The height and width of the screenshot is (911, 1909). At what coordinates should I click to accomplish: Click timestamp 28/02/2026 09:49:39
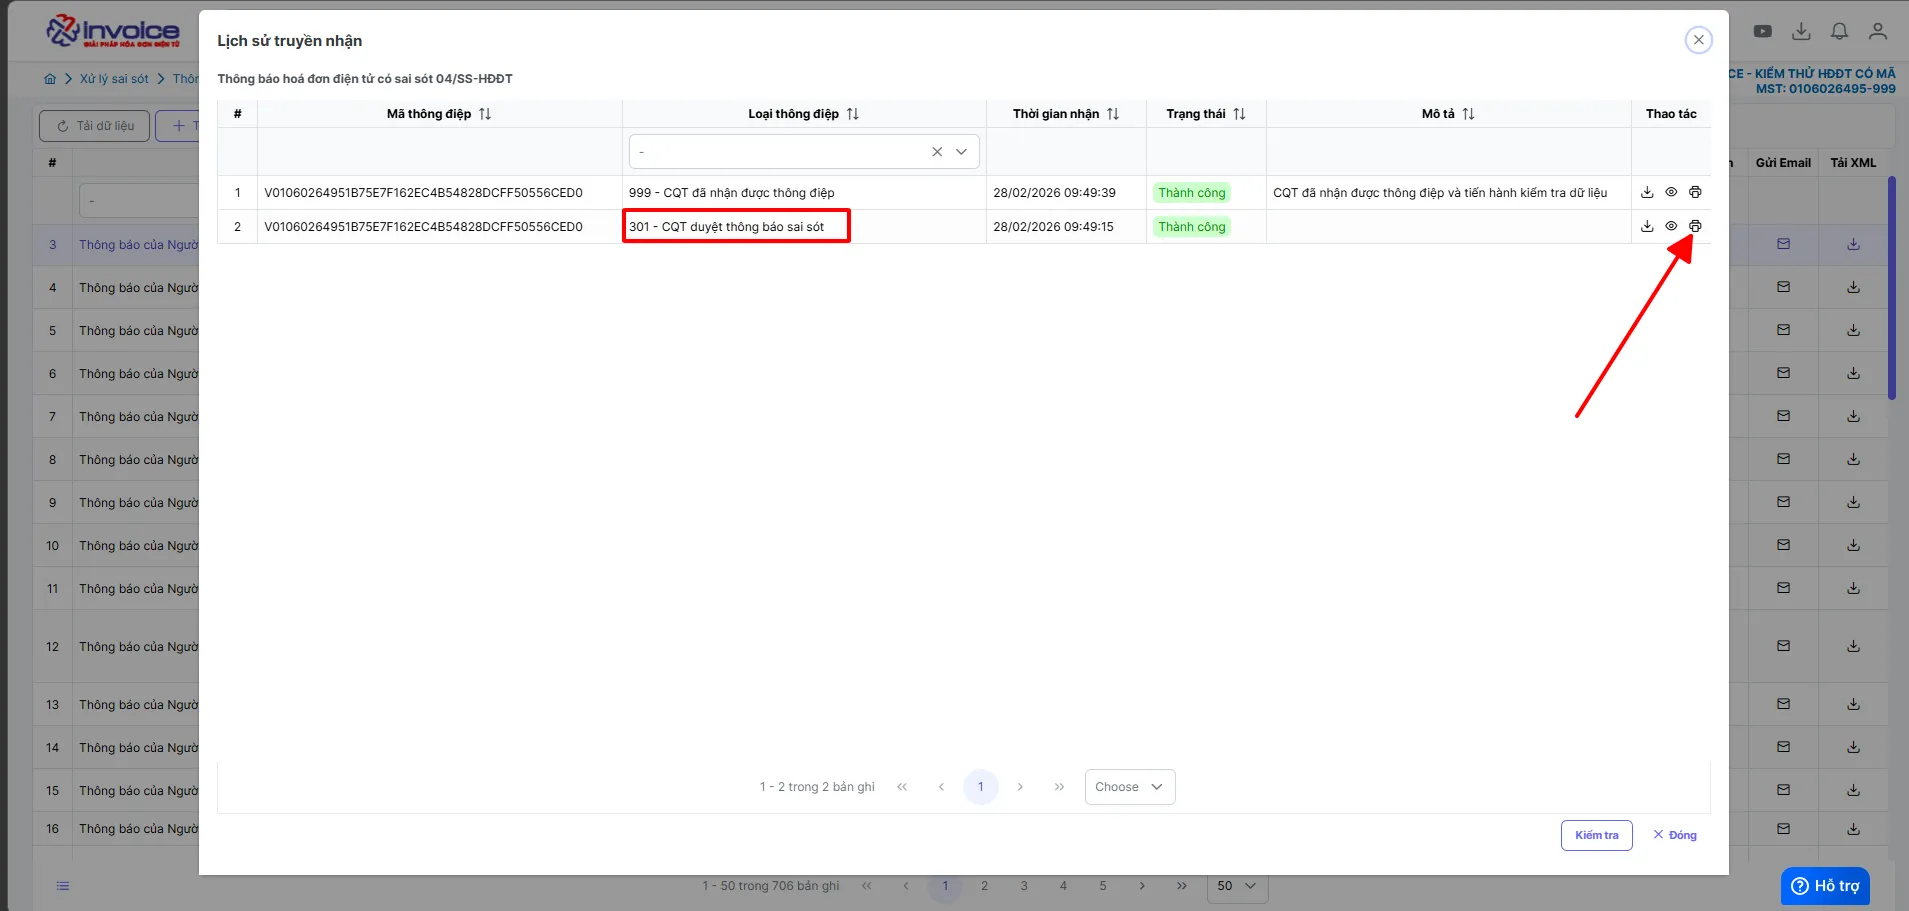[x=1054, y=193]
